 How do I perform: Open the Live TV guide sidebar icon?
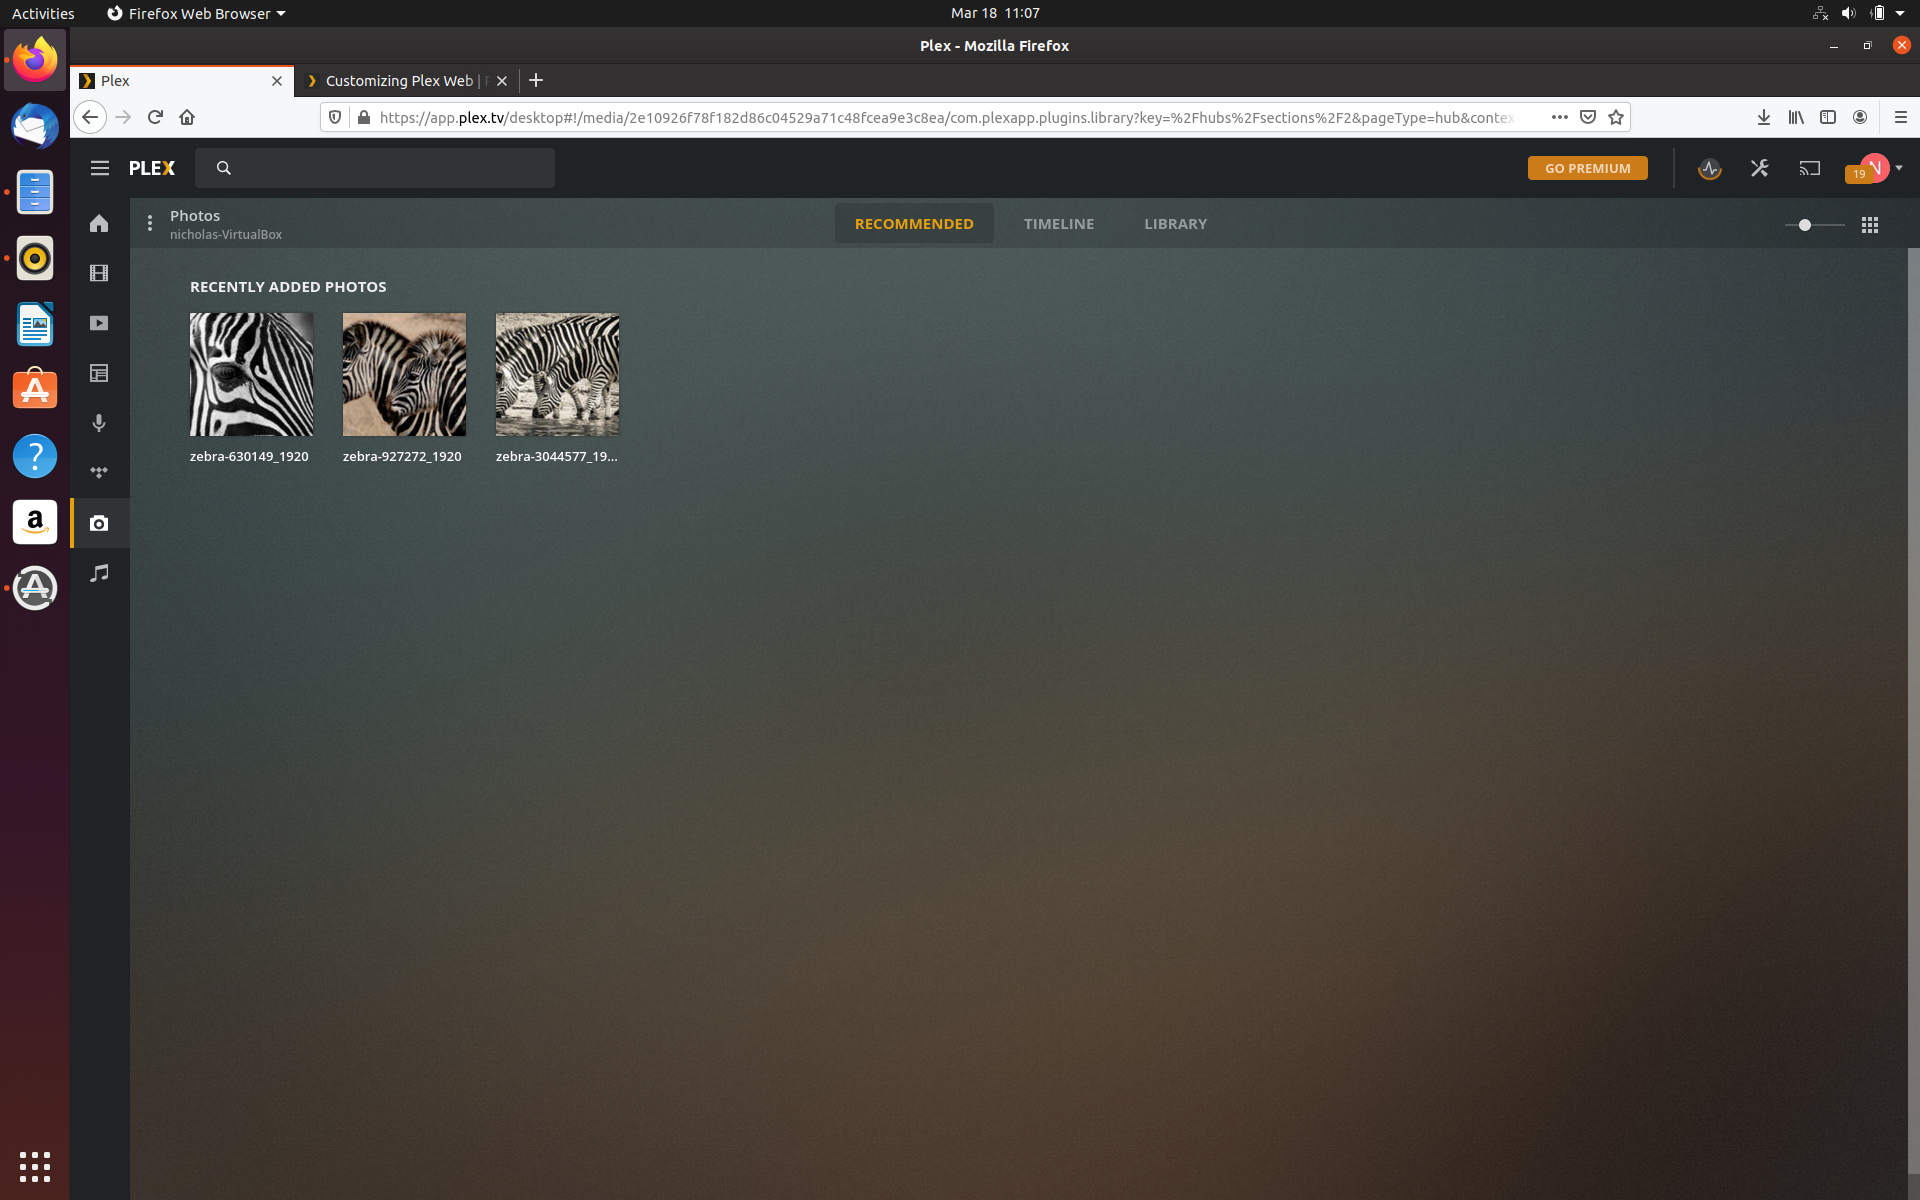[99, 373]
